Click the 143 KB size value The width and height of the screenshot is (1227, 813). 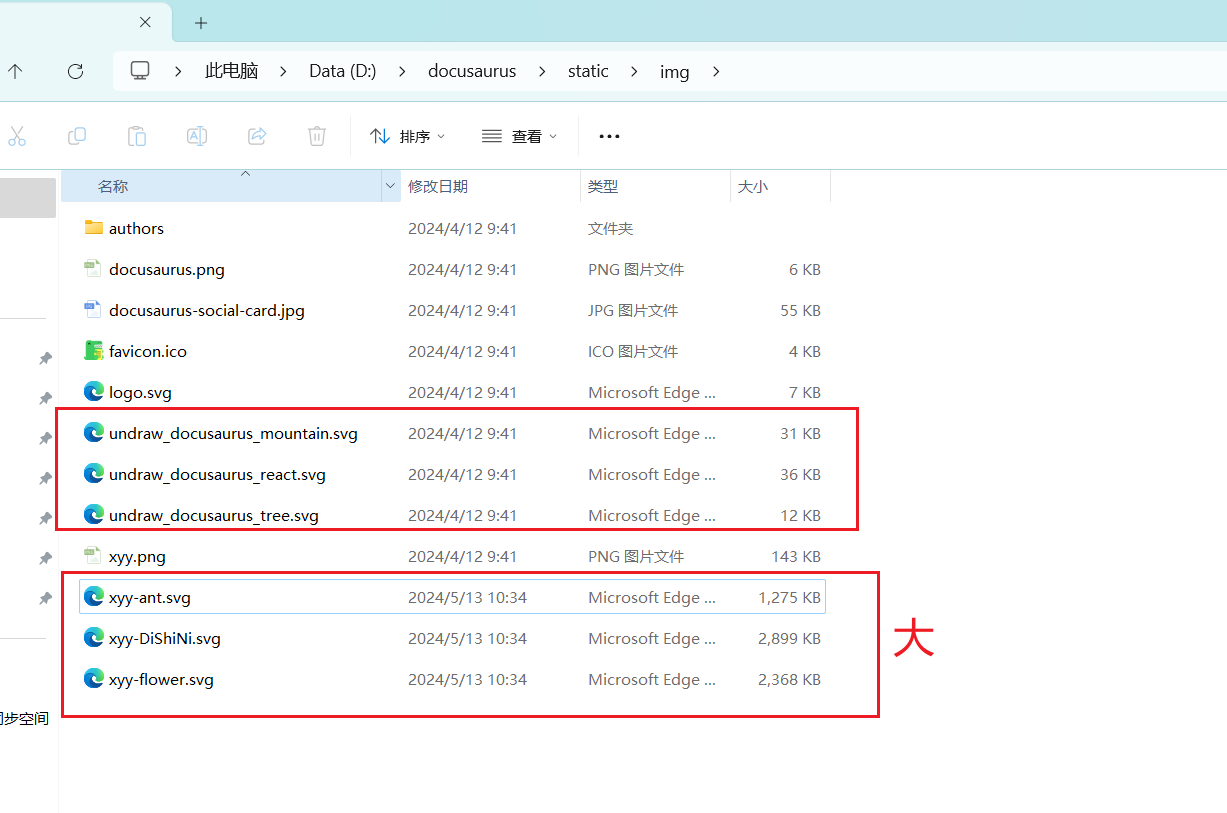click(796, 556)
